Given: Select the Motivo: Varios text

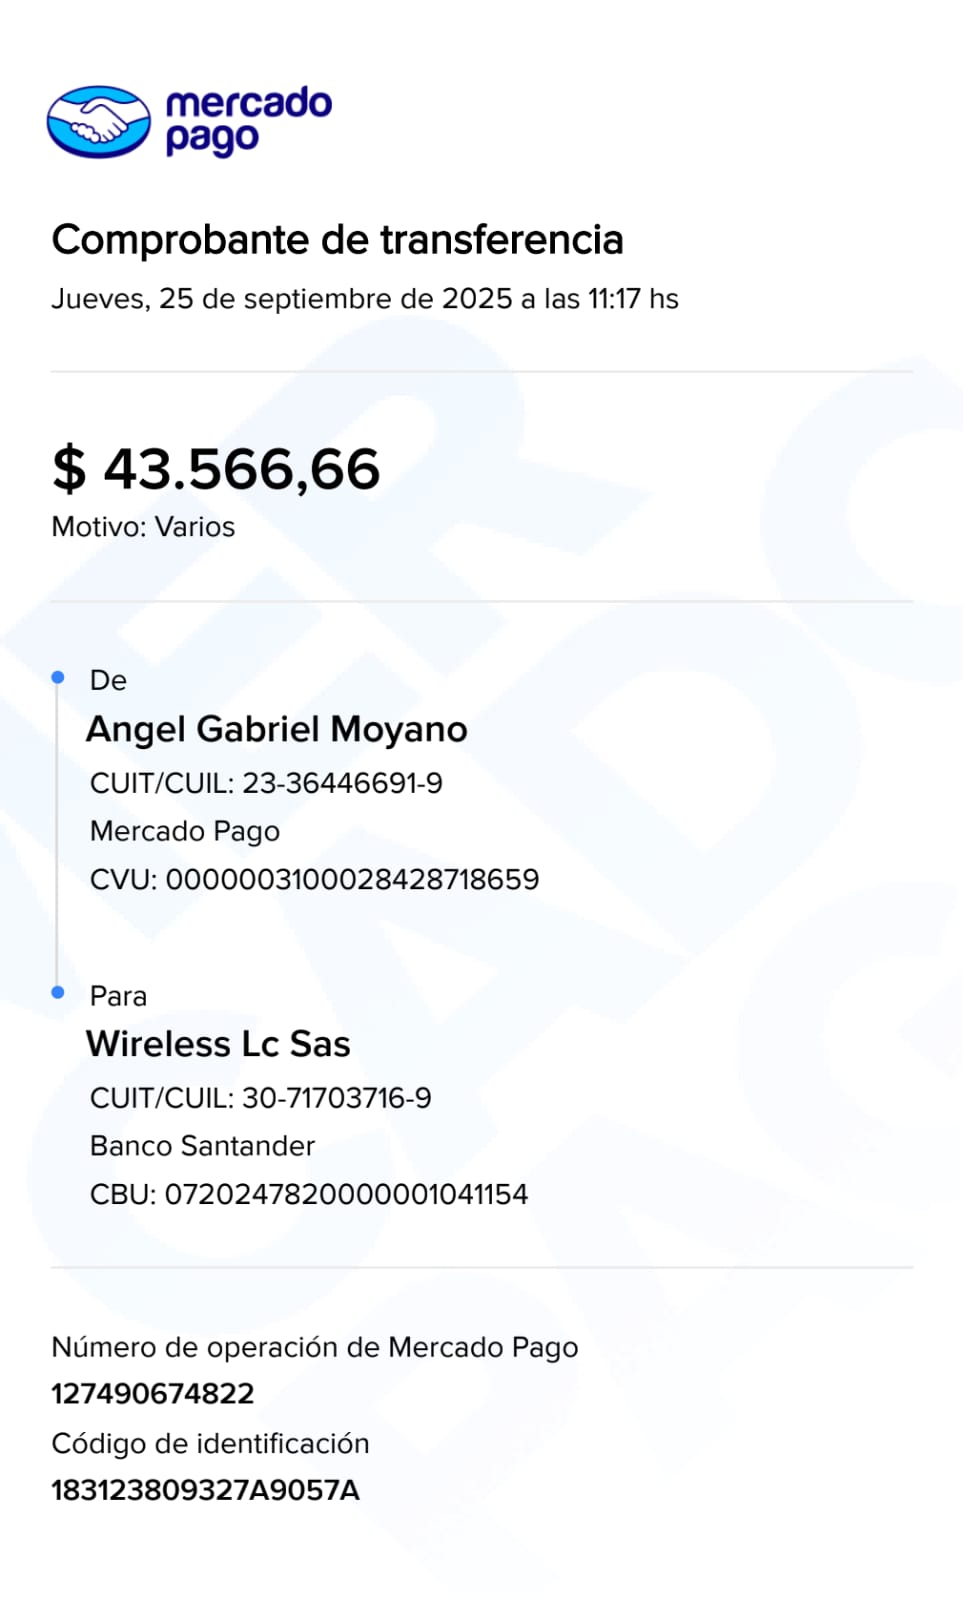Looking at the screenshot, I should pos(143,527).
